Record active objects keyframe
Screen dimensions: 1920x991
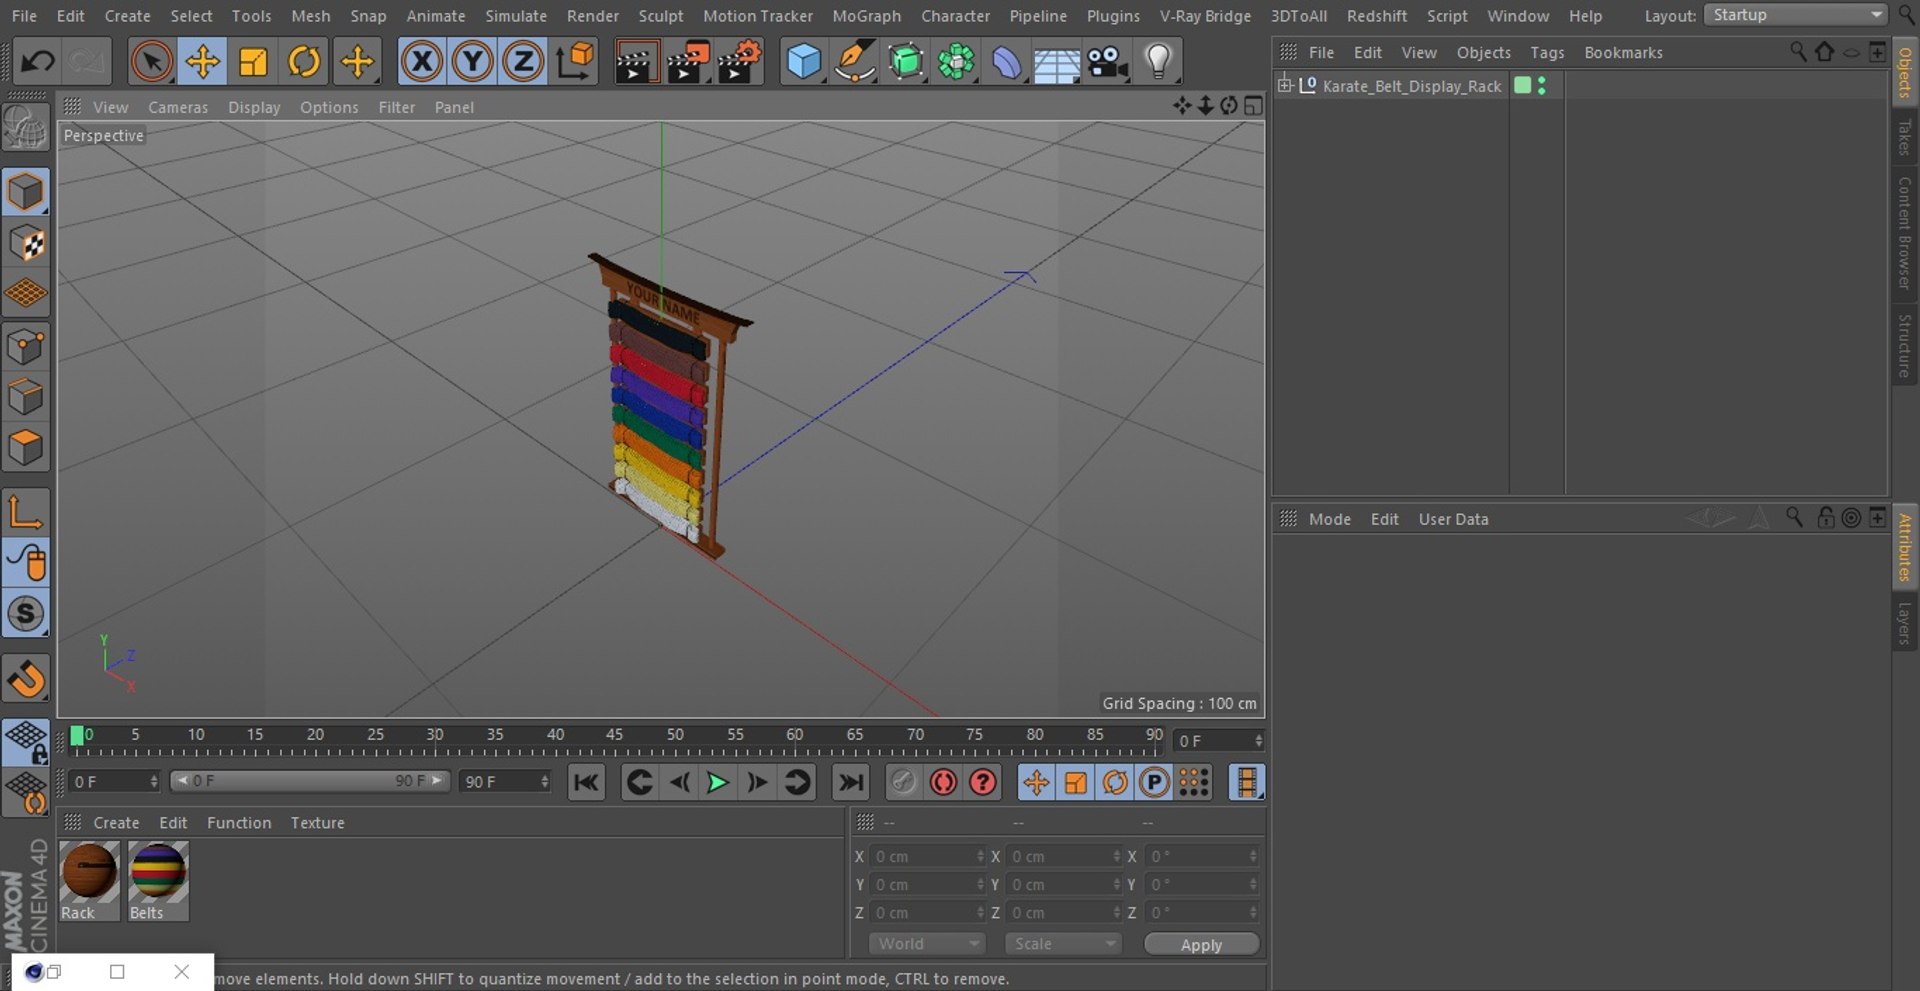click(903, 782)
